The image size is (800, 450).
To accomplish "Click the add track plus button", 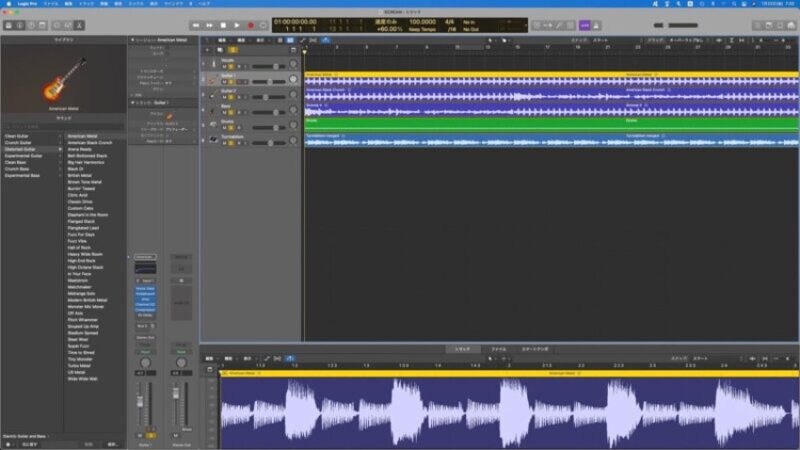I will (208, 48).
